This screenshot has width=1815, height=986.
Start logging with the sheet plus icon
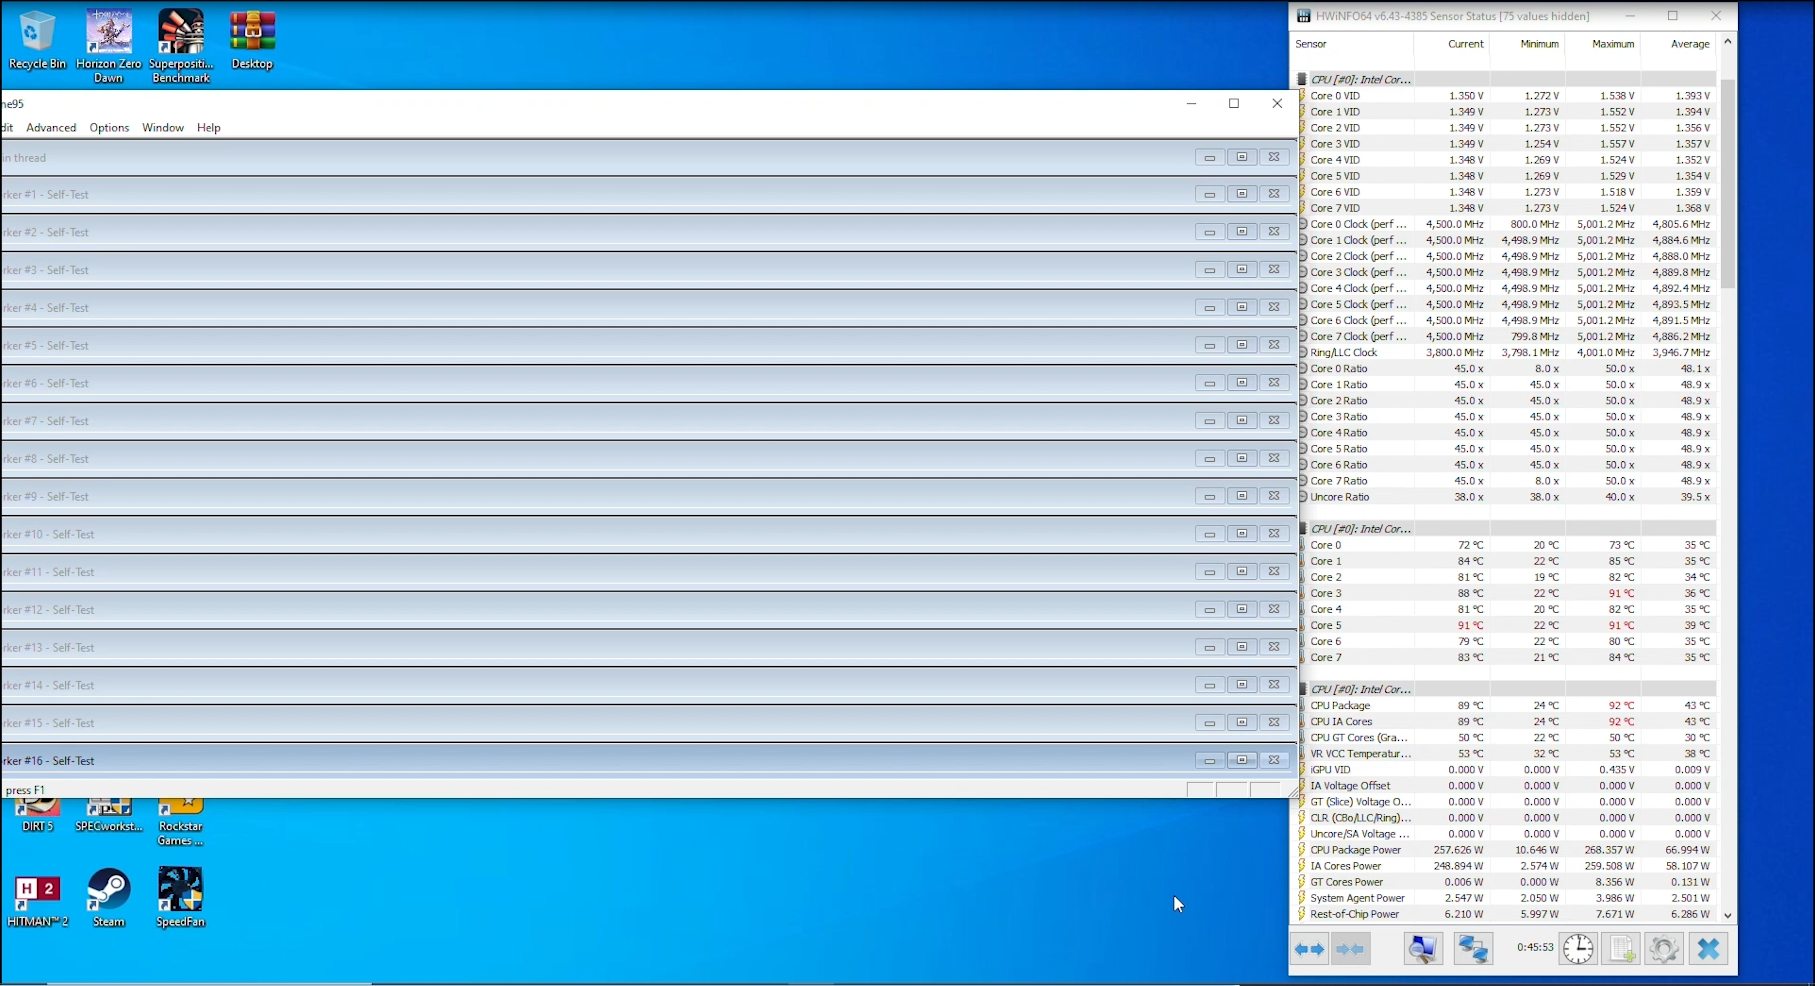(x=1621, y=949)
